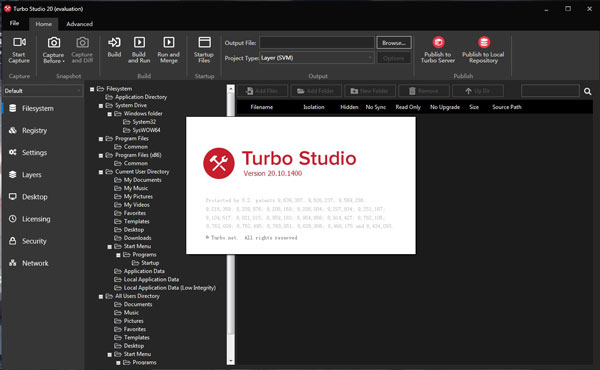
Task: Select the System32 folder
Action: pyautogui.click(x=144, y=122)
